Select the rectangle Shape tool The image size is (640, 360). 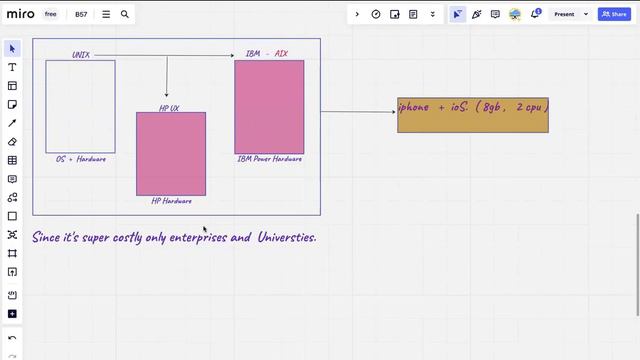pos(12,216)
